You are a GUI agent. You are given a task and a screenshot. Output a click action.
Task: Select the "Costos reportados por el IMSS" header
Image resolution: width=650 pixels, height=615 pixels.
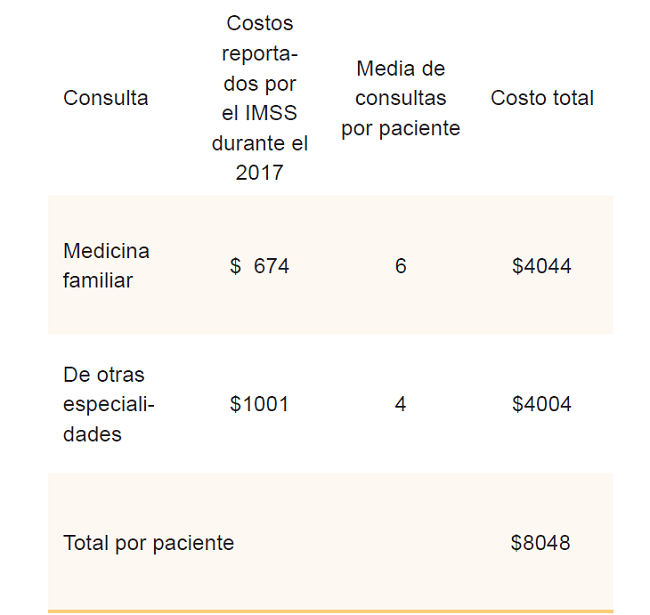[259, 98]
